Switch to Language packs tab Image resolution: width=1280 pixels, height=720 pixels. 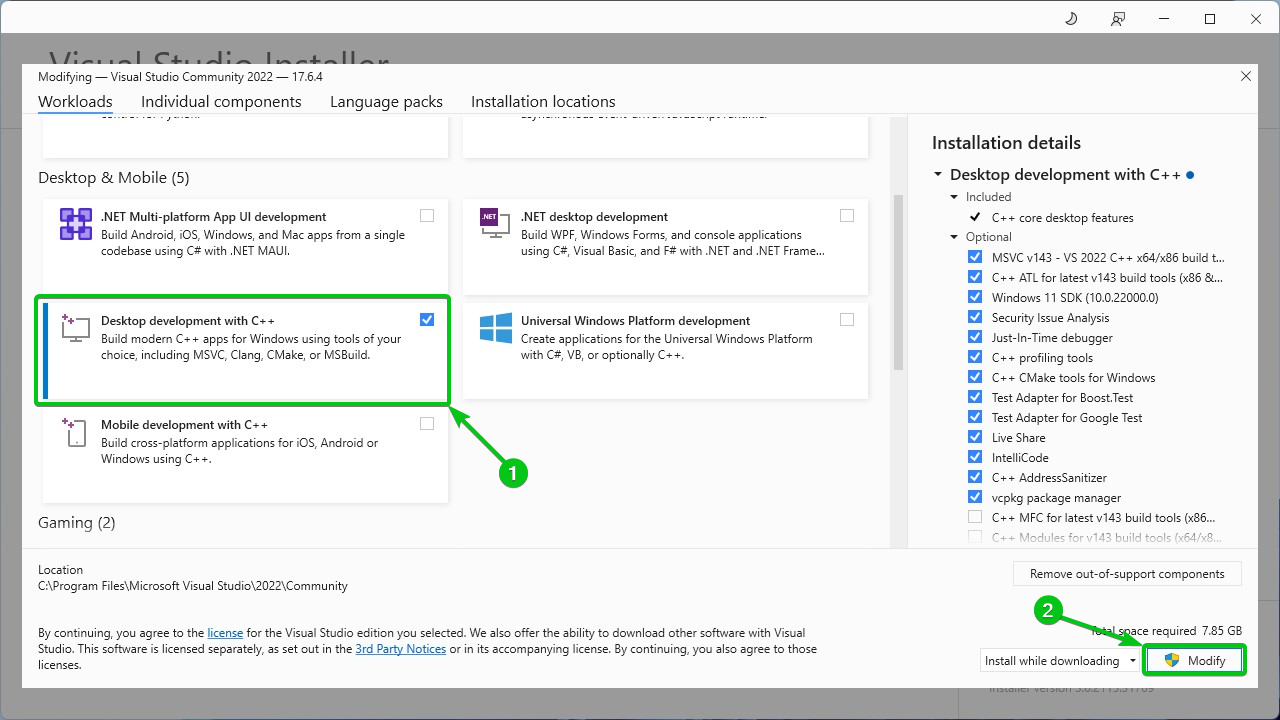[x=386, y=102]
